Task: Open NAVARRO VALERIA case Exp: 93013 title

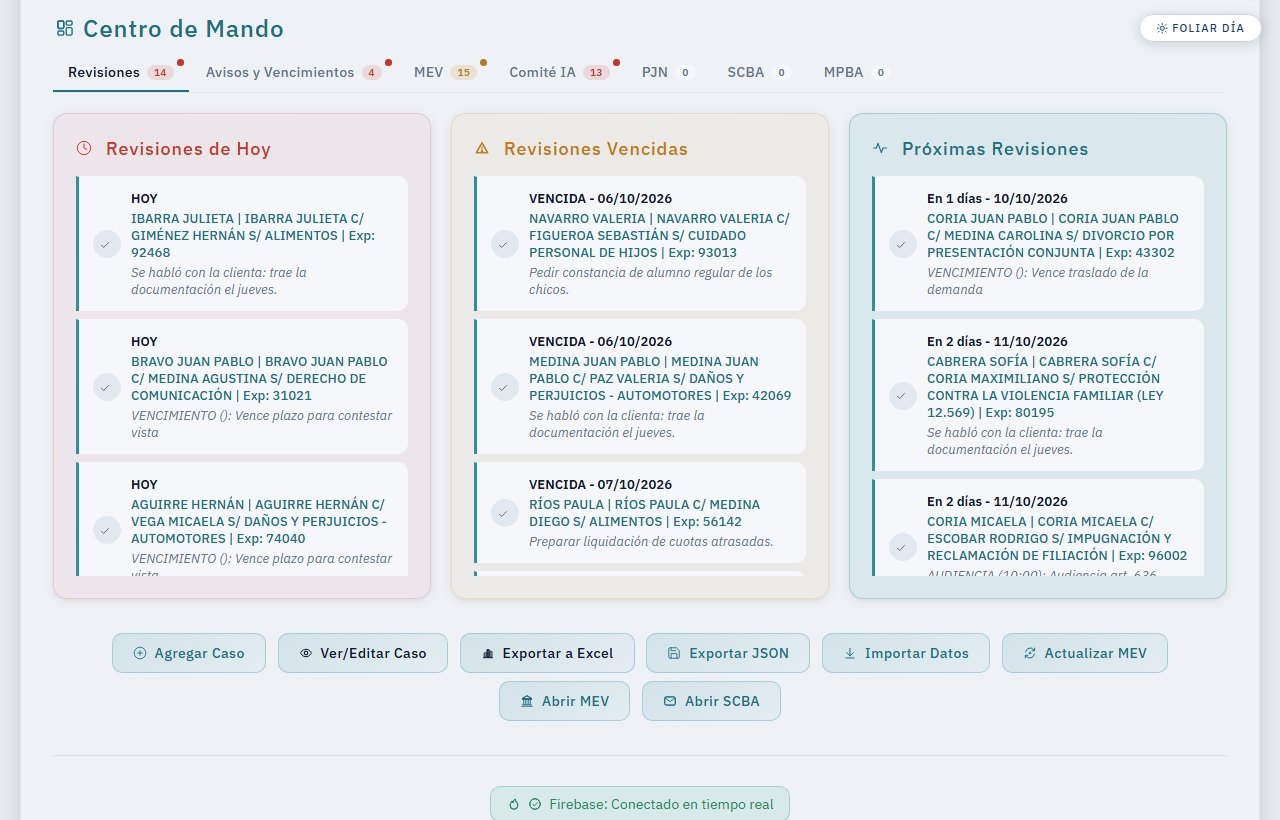Action: click(660, 235)
